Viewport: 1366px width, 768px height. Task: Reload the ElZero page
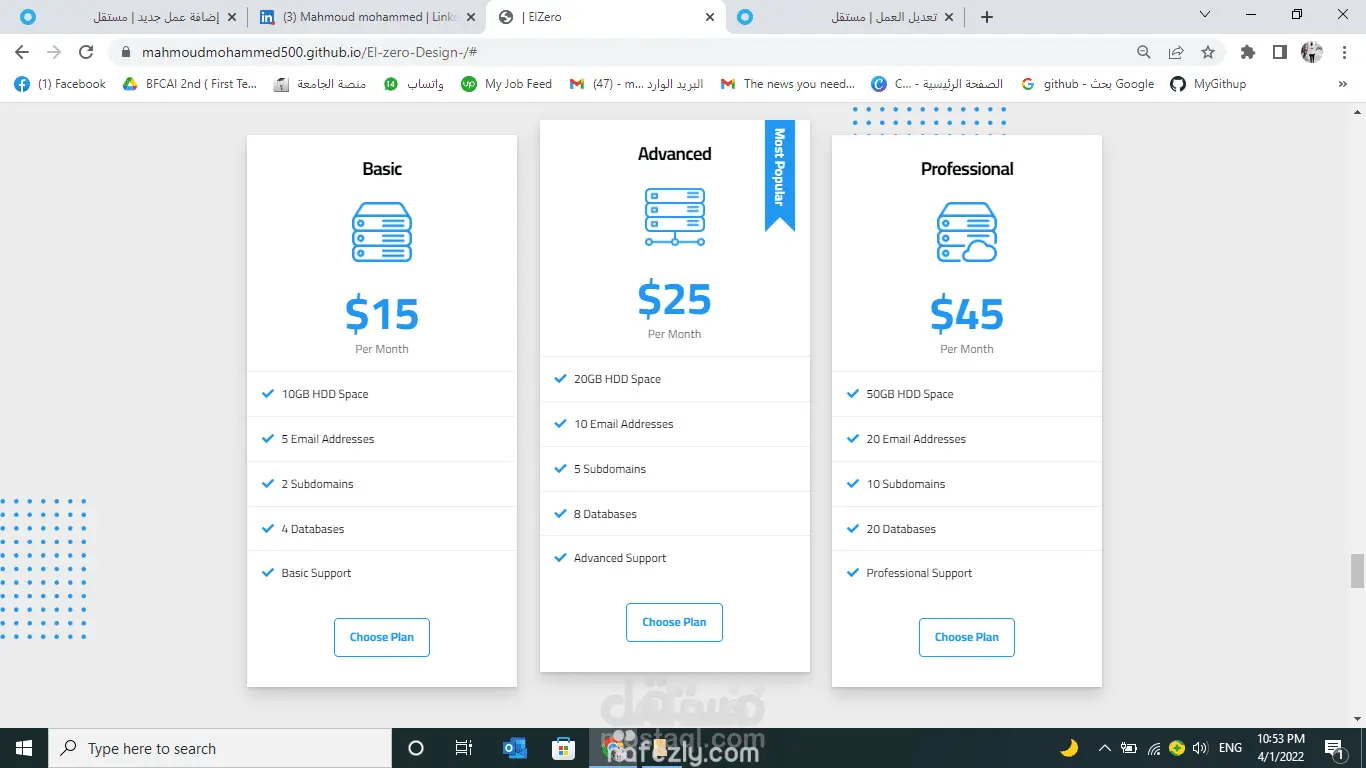pyautogui.click(x=86, y=52)
